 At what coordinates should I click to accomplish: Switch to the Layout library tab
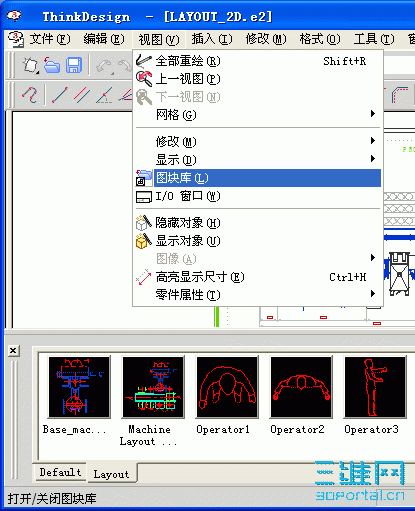pos(111,474)
